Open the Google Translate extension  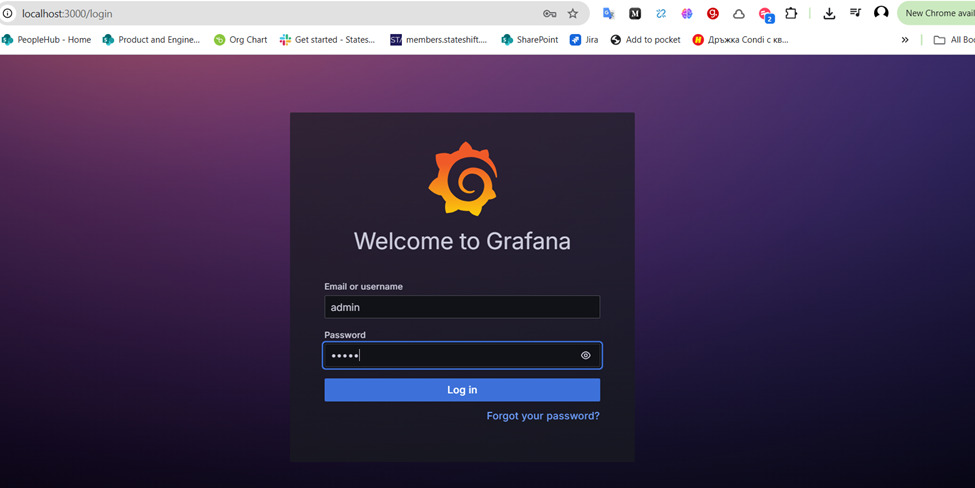point(609,13)
